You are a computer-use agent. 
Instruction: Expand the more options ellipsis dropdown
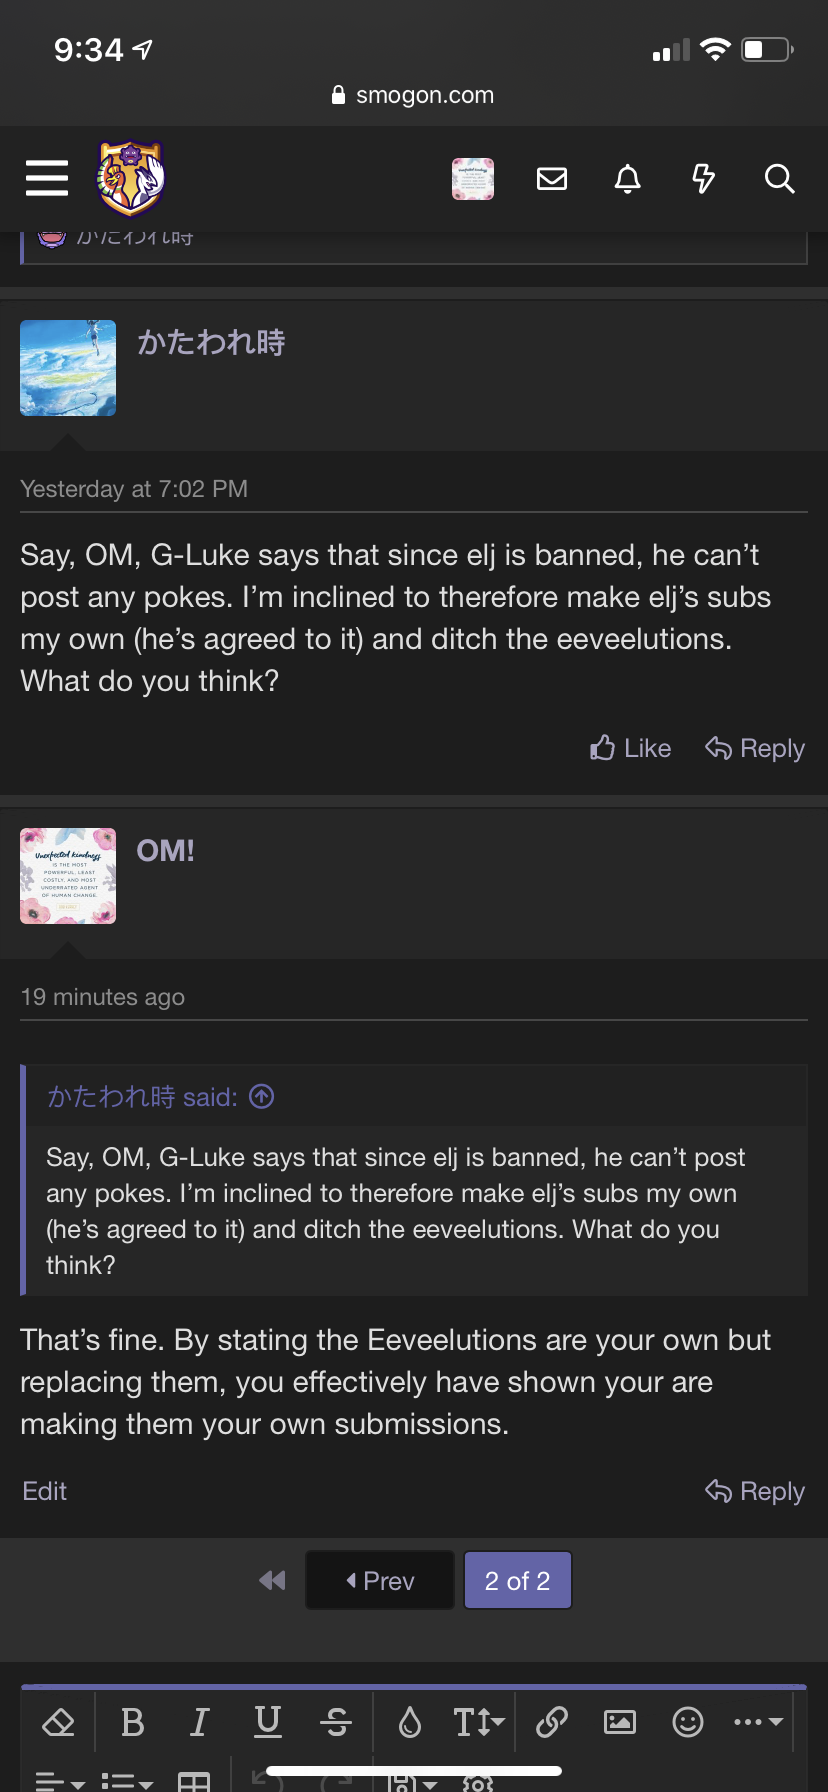(757, 1722)
